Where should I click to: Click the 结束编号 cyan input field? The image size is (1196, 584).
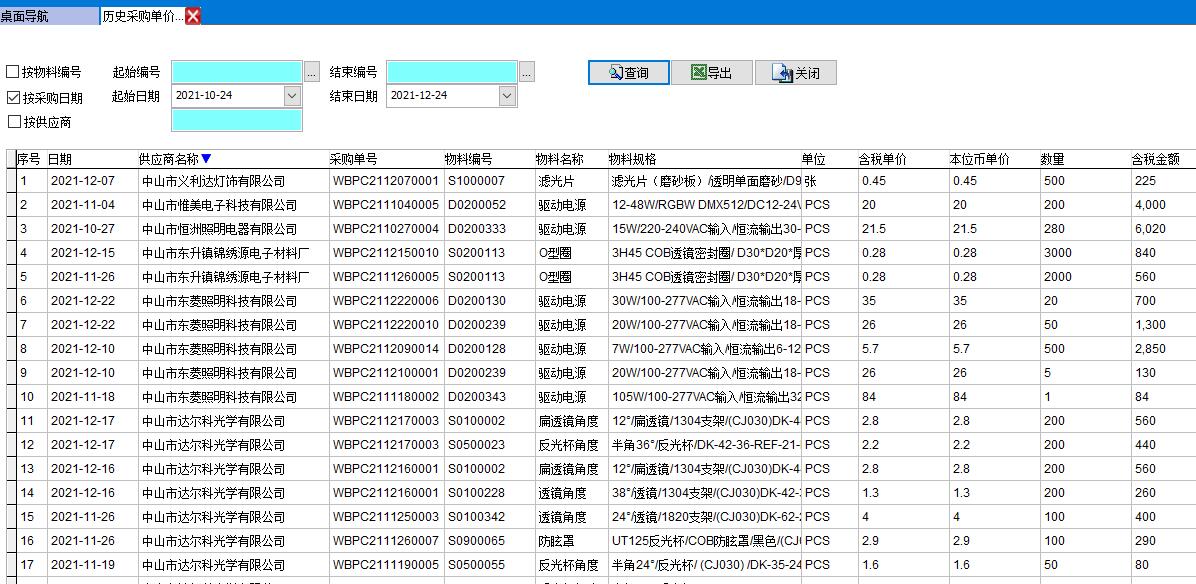451,72
